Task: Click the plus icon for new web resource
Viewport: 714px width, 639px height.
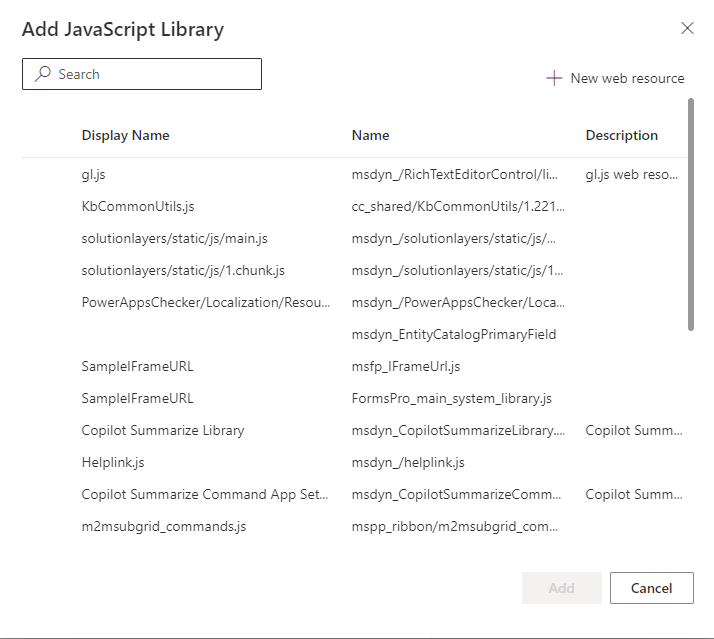Action: [x=554, y=78]
